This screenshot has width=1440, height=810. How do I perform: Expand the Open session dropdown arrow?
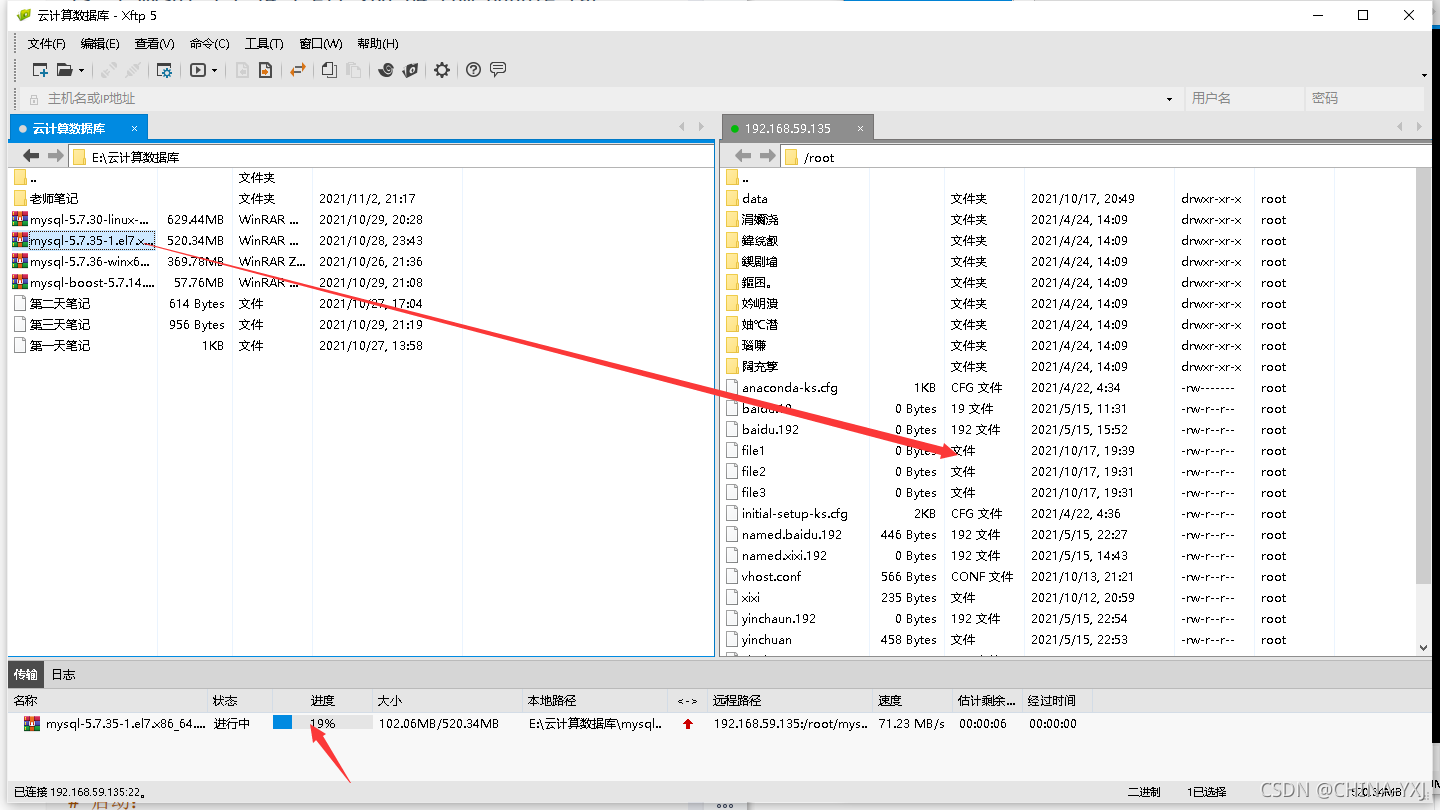(x=81, y=71)
